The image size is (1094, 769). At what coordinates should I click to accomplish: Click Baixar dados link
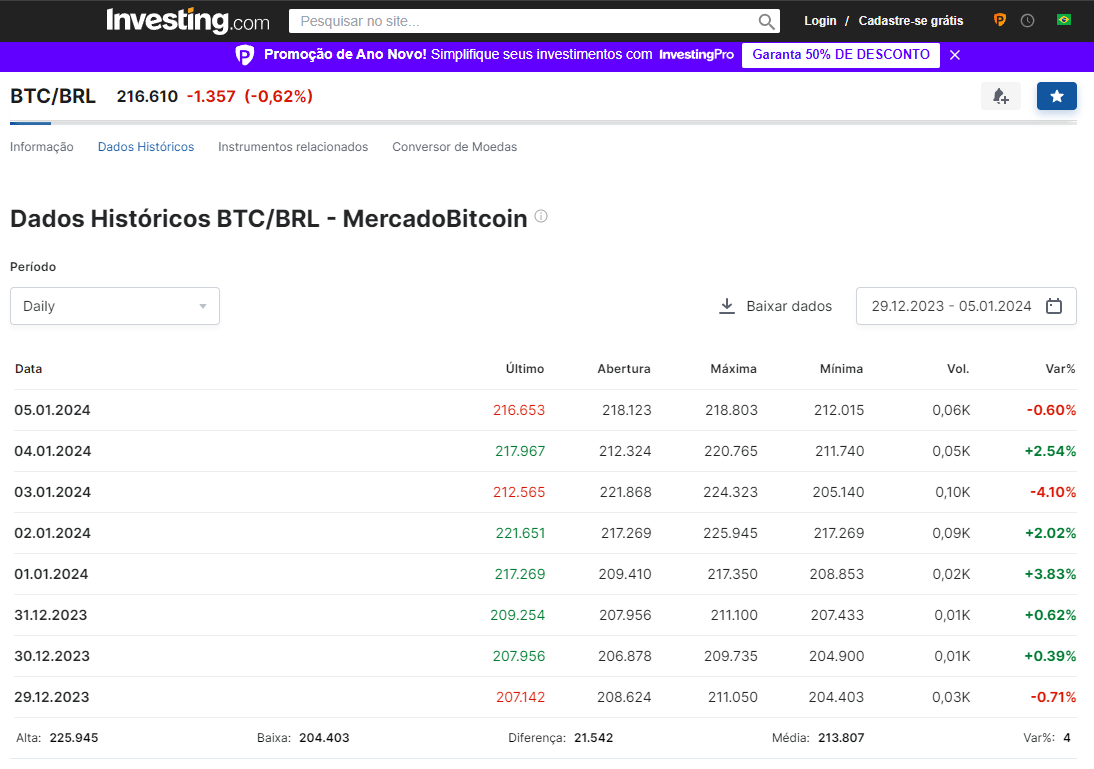click(x=789, y=306)
